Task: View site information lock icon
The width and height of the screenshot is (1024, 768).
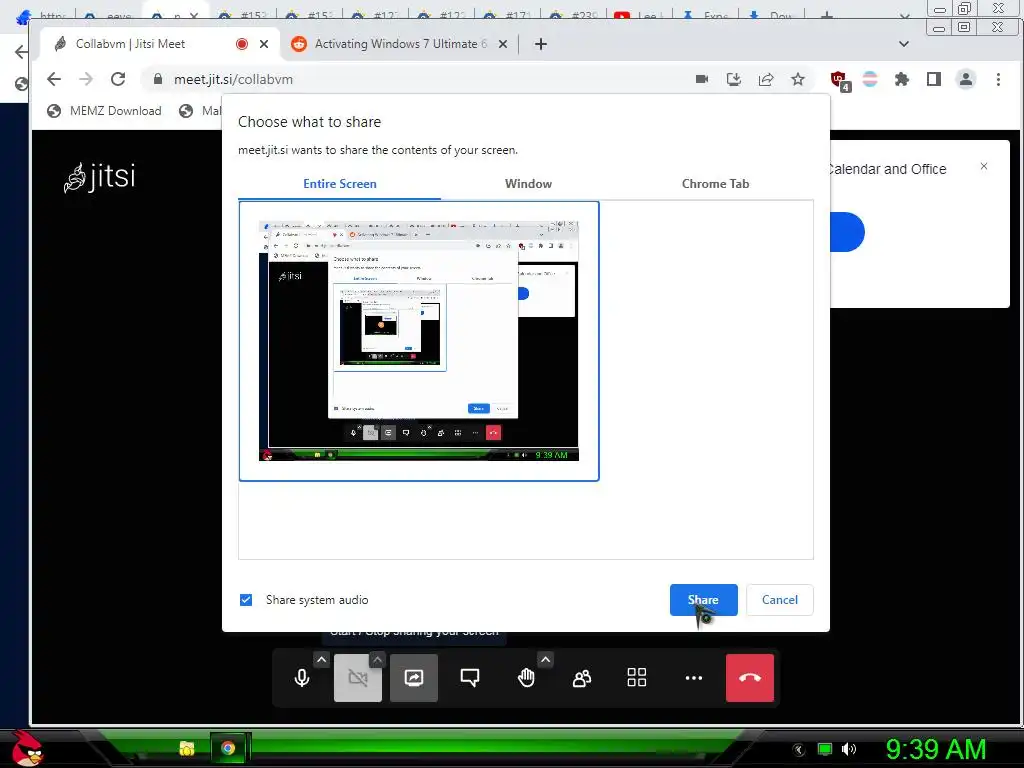Action: tap(157, 79)
